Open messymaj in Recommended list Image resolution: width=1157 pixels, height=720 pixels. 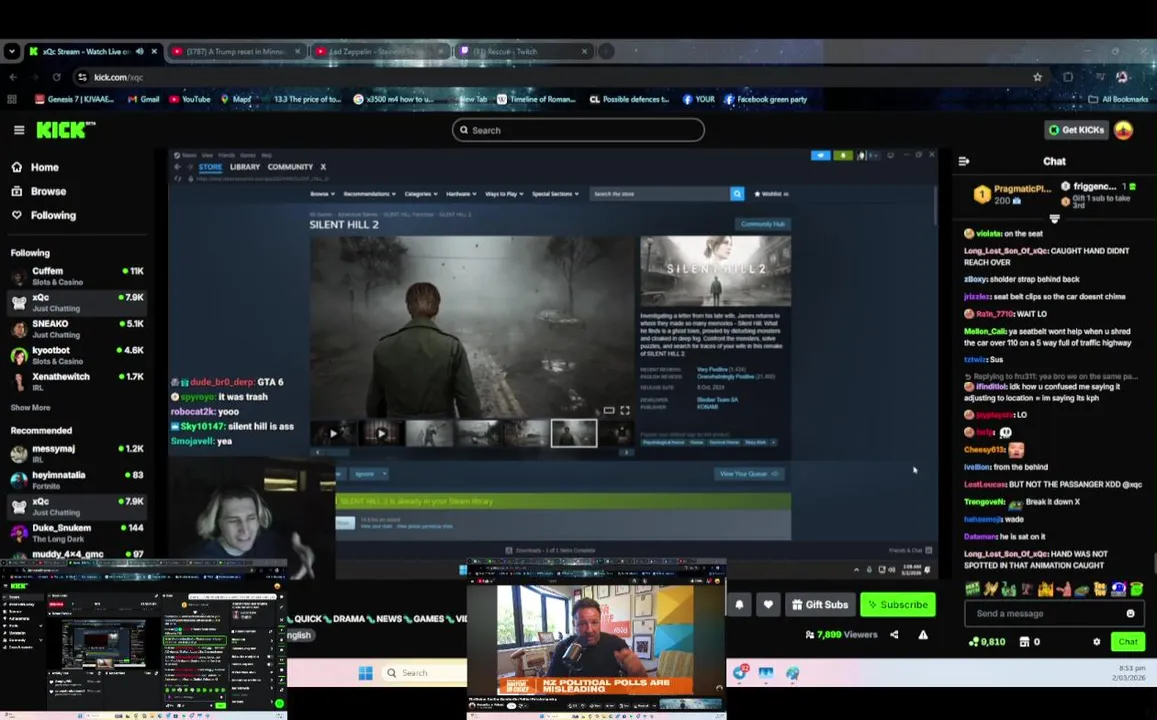(77, 454)
